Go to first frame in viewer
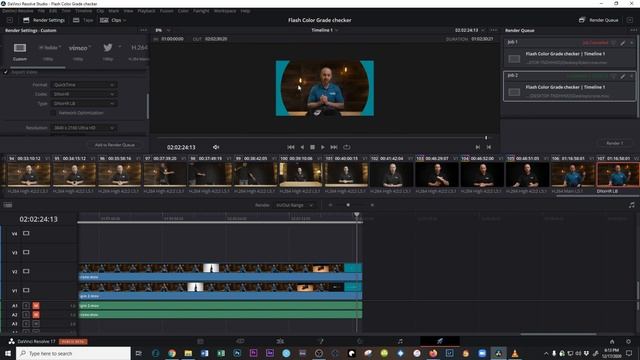 tap(291, 147)
